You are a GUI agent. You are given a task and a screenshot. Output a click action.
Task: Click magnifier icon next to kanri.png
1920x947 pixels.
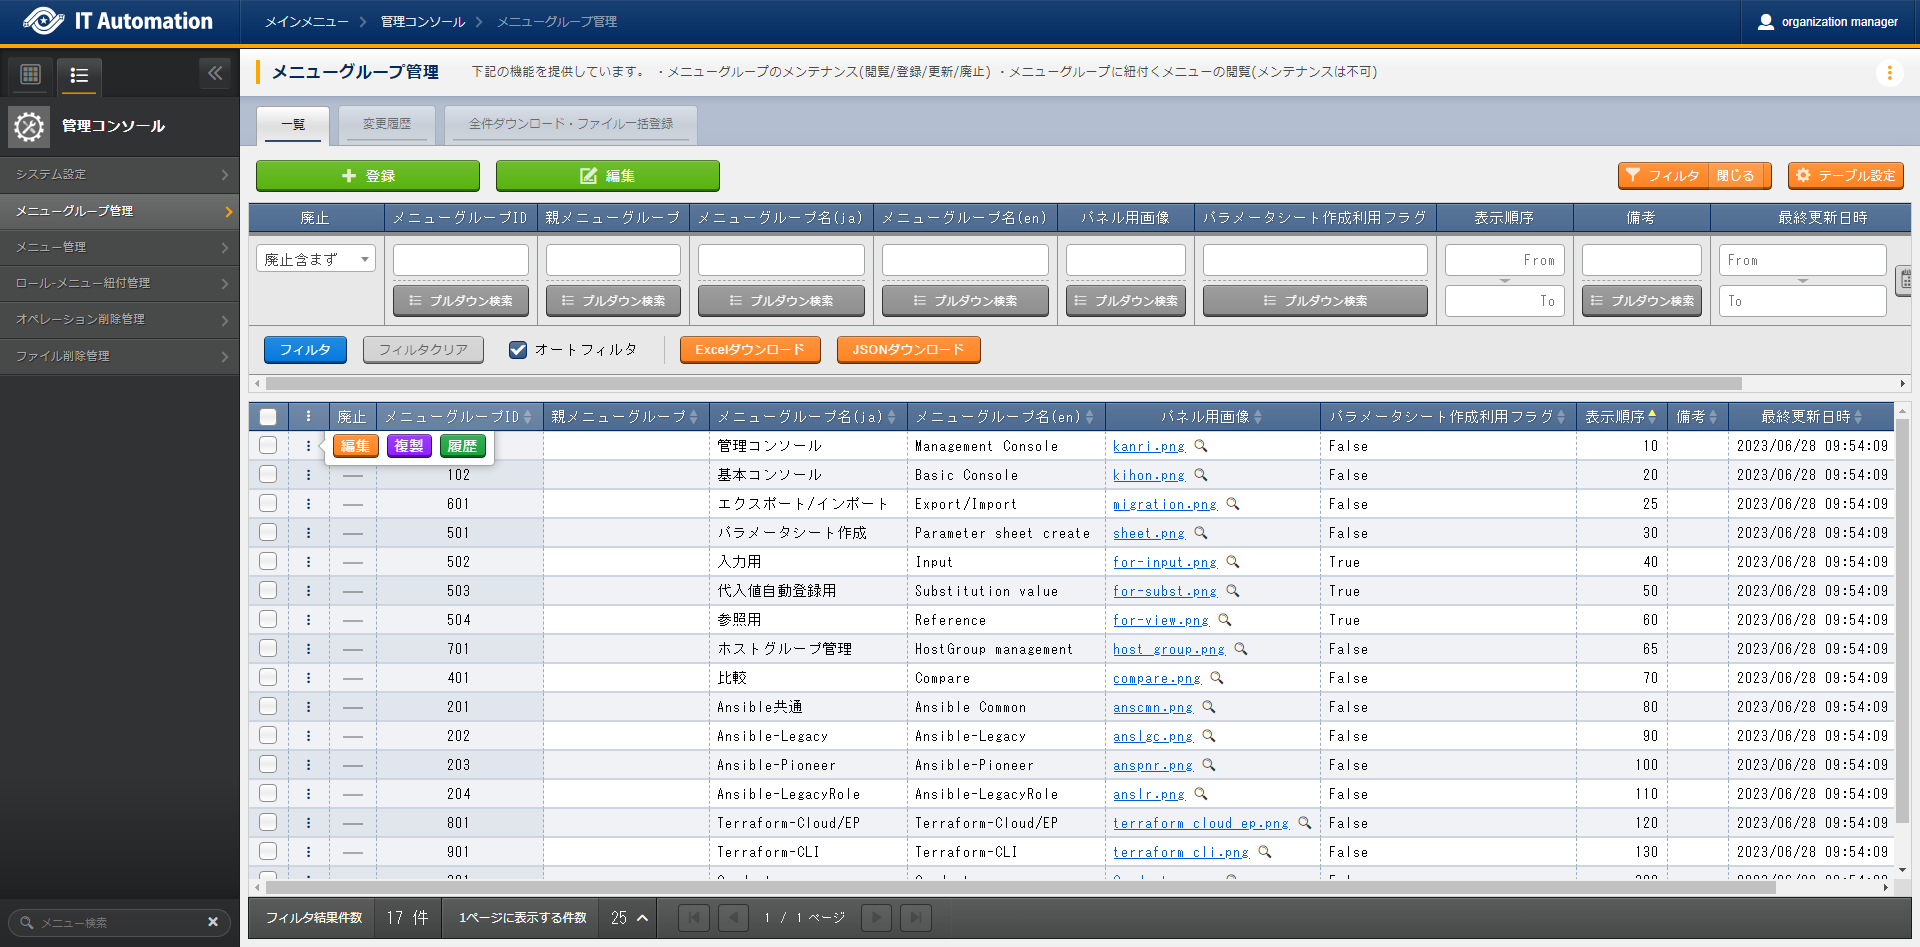(x=1201, y=446)
